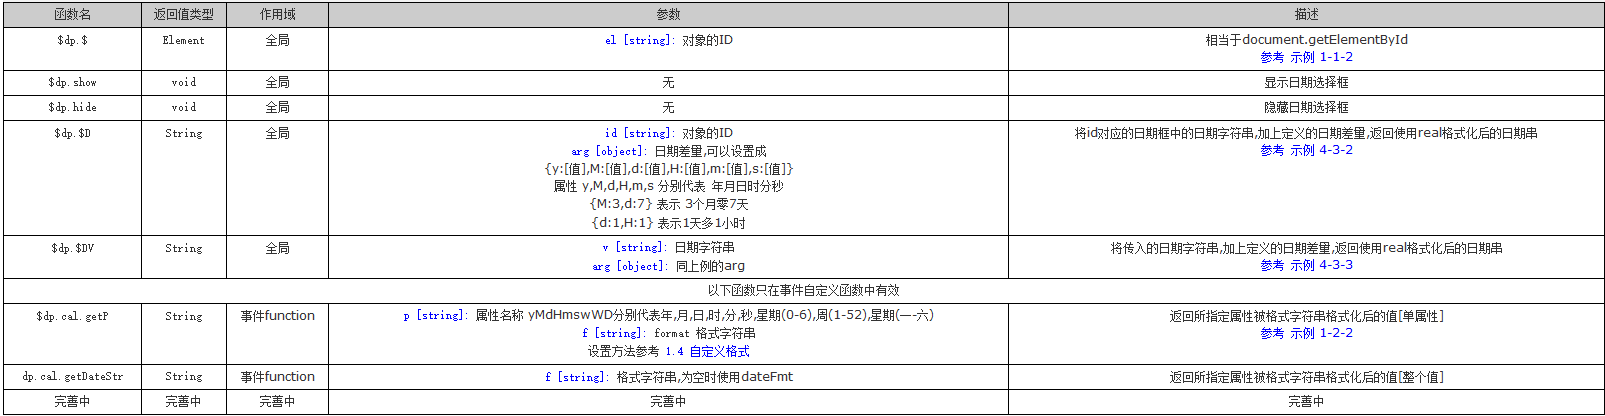Click the '{d:1,H:1} 表示1天多1小时' line
1605x416 pixels.
(x=668, y=223)
